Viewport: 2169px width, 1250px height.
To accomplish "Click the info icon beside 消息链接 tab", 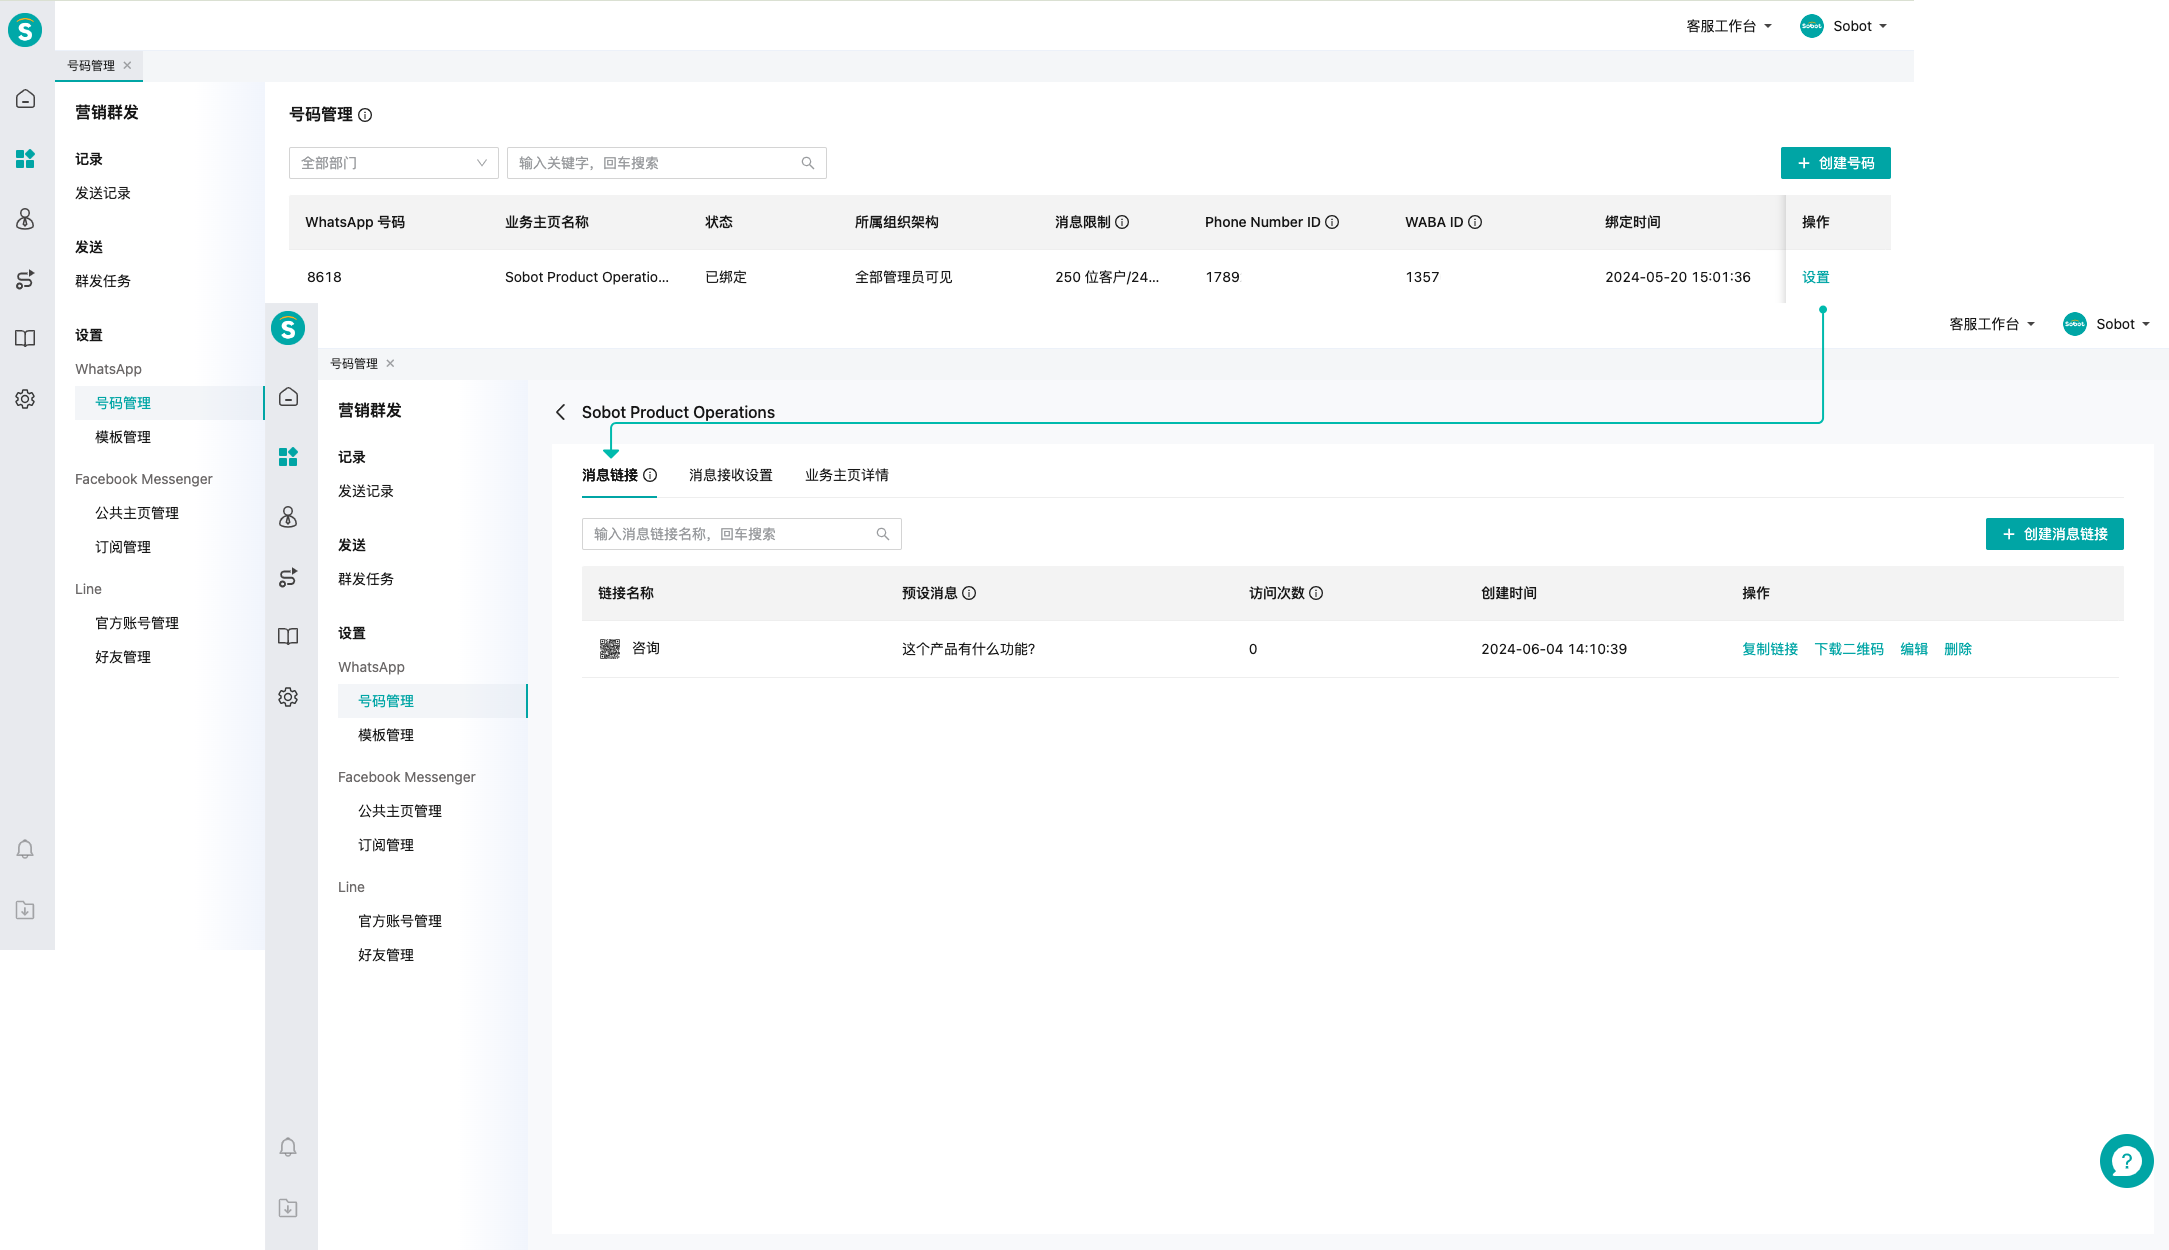I will click(650, 475).
